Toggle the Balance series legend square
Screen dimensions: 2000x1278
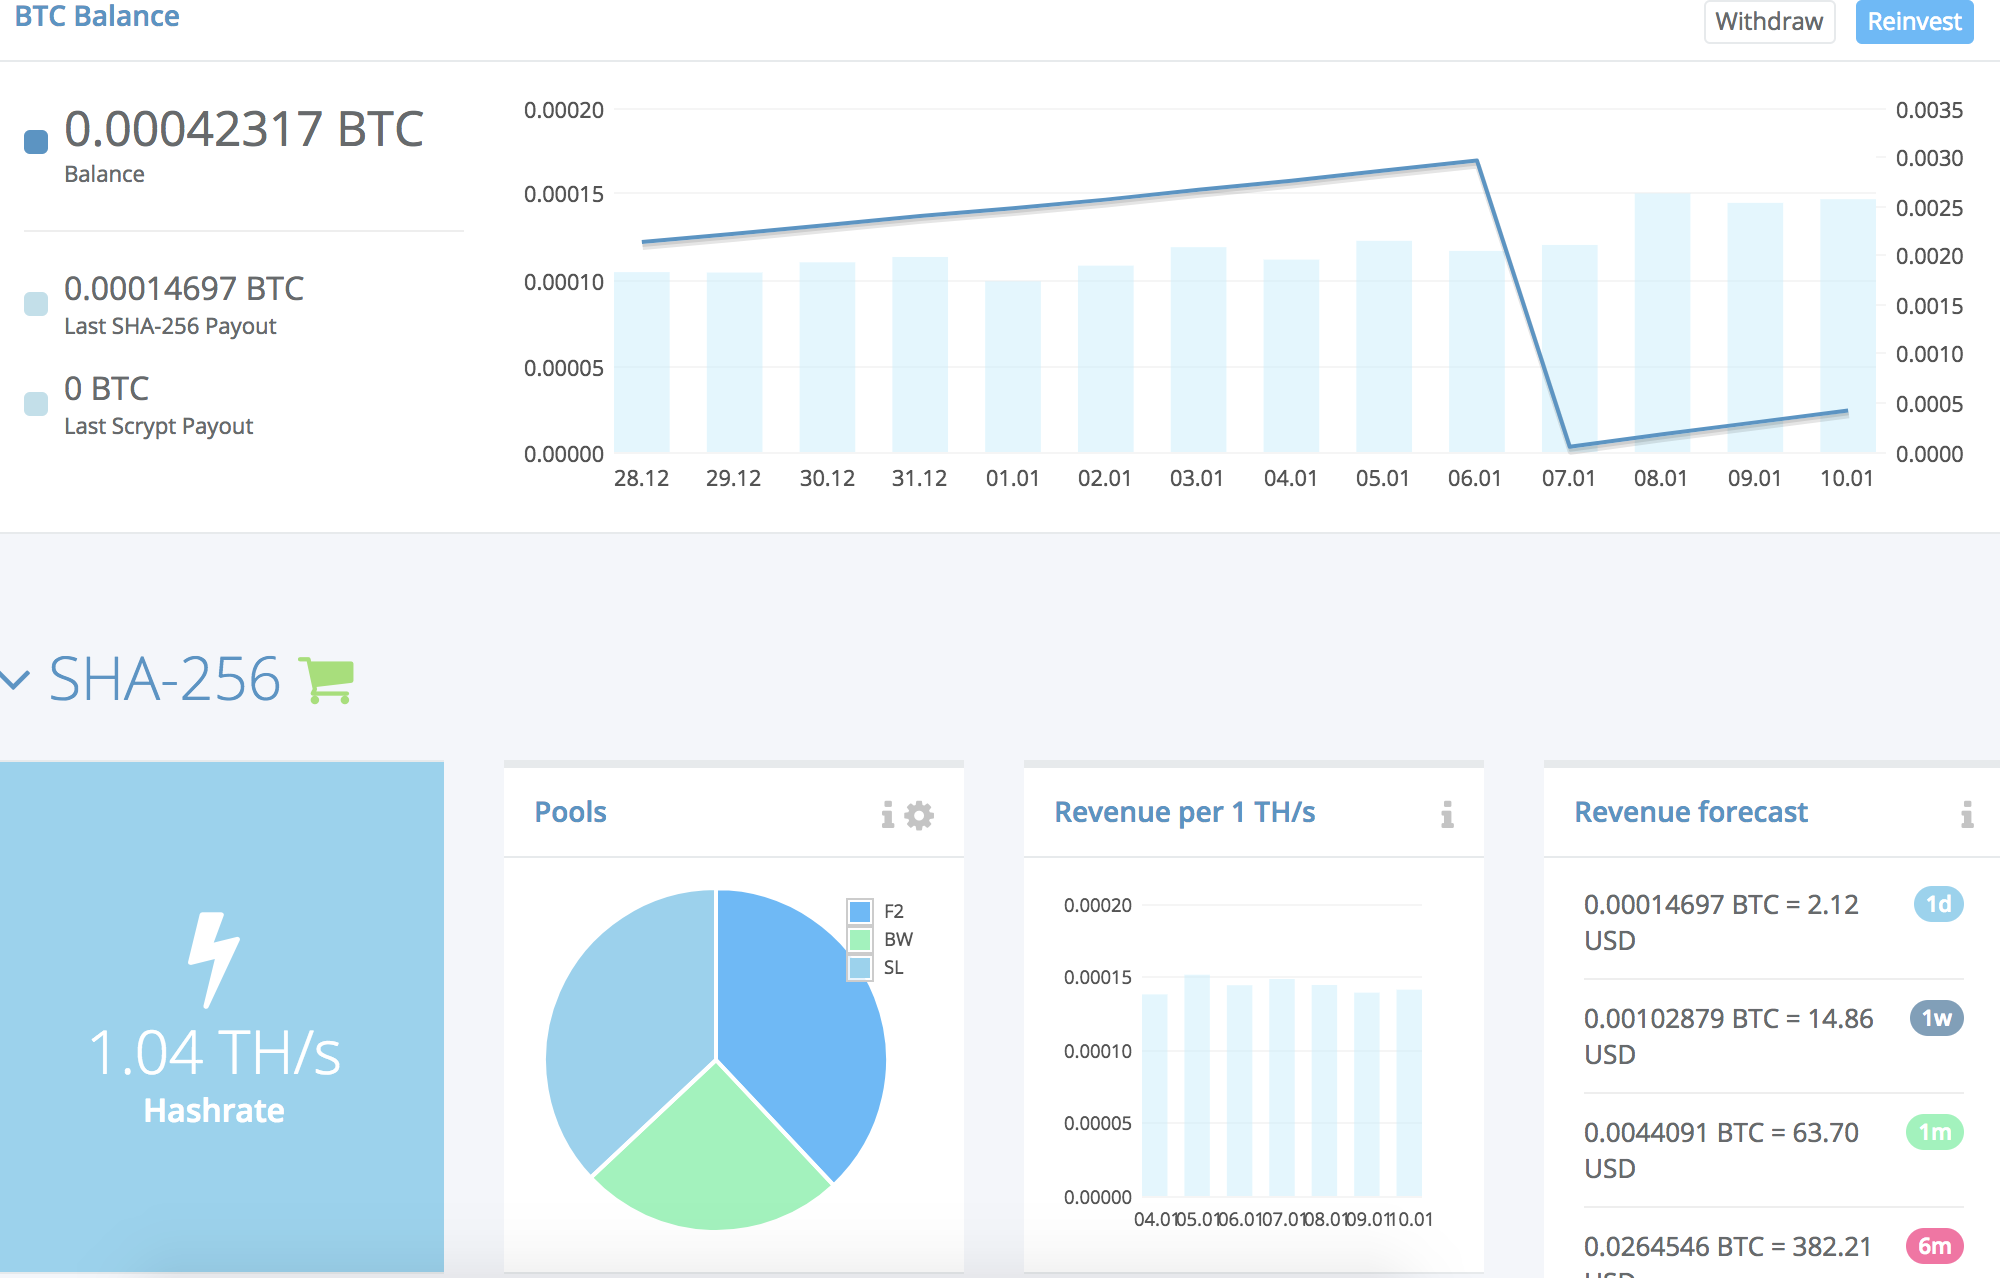point(36,142)
